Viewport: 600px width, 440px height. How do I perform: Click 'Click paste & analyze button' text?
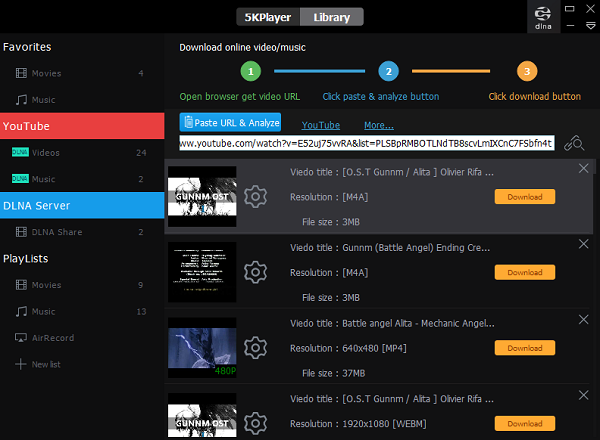pyautogui.click(x=381, y=96)
